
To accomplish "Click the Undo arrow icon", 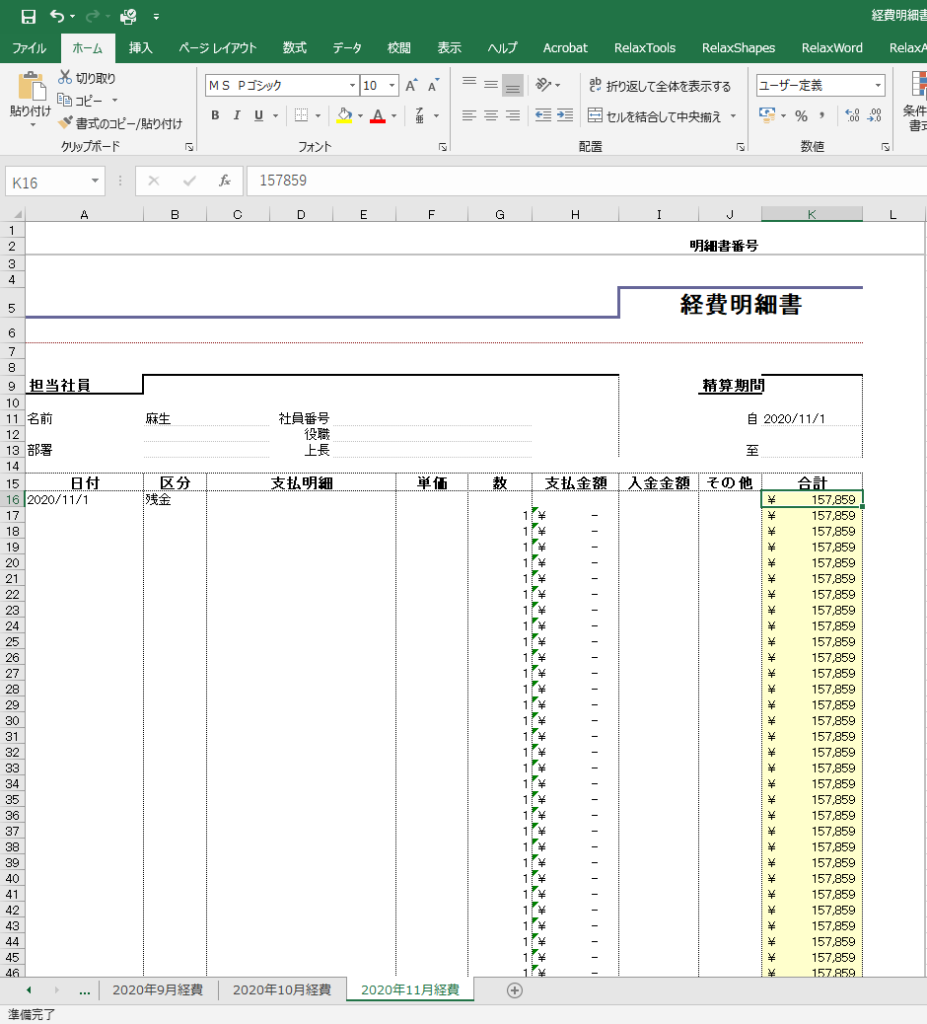I will 57,16.
